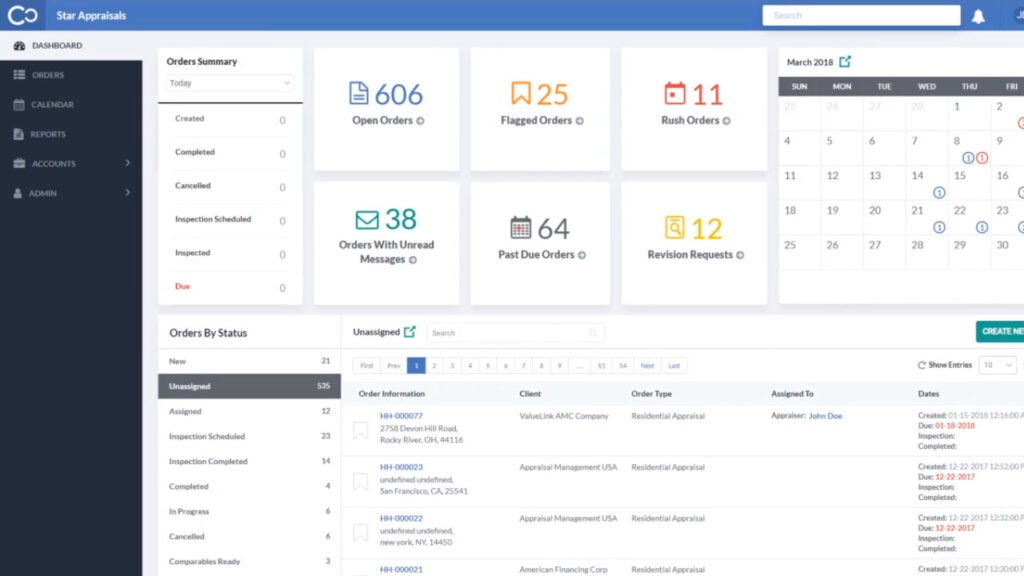Select the In Progress status row
Viewport: 1024px width, 576px height.
[249, 511]
